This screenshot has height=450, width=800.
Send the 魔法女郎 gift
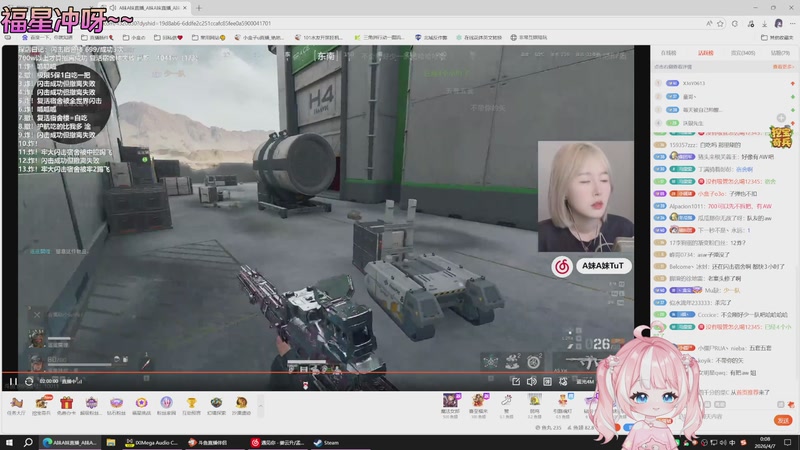tap(451, 405)
